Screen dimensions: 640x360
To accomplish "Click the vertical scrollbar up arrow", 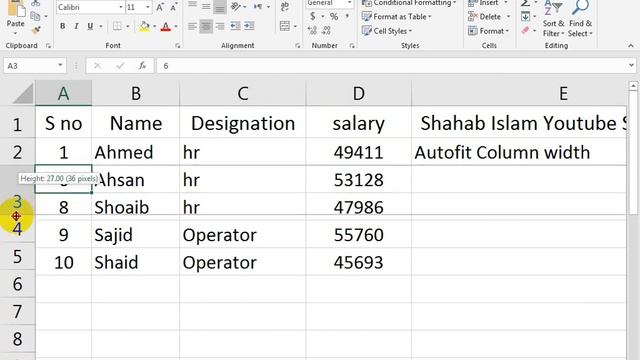I will 633,86.
